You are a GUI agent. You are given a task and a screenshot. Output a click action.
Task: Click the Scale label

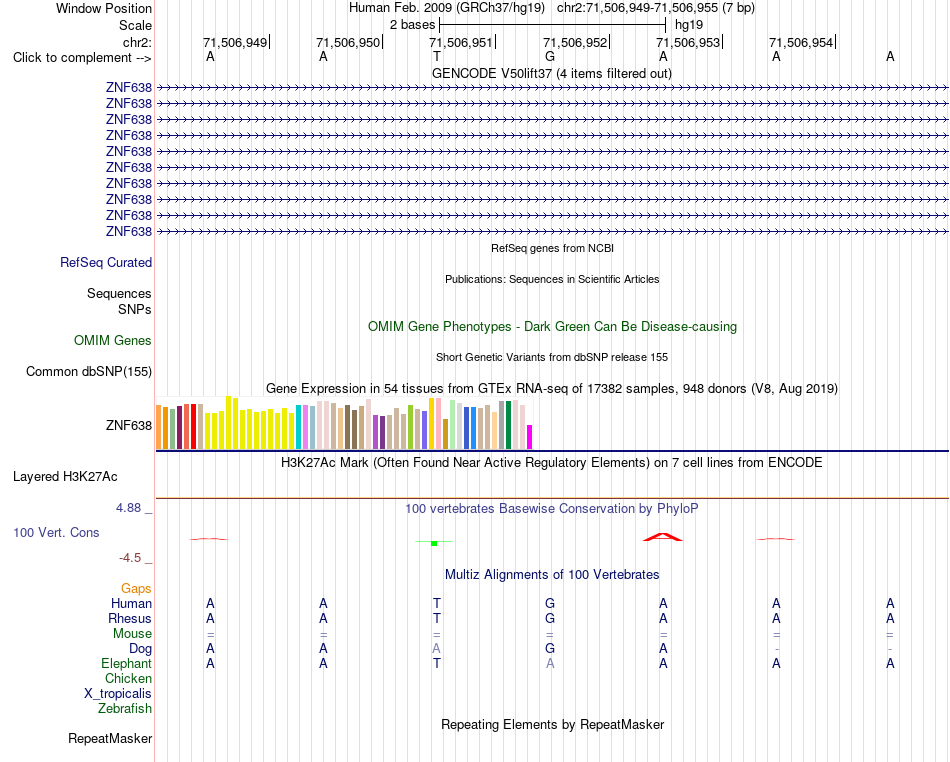135,25
